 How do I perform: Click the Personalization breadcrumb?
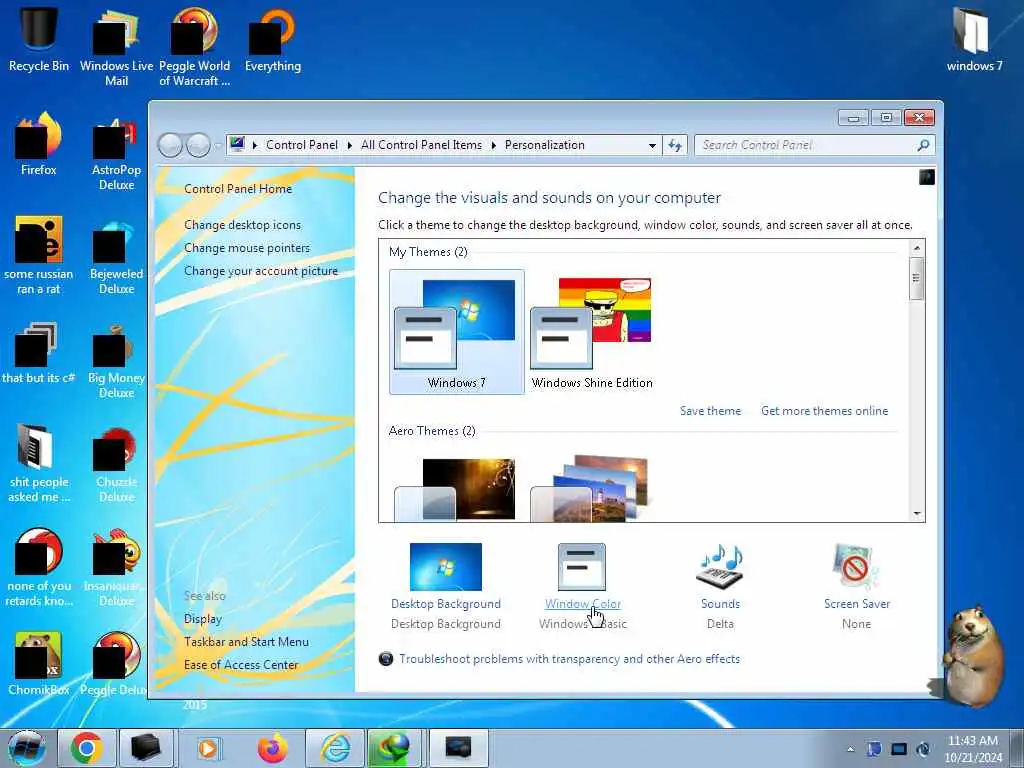(545, 145)
